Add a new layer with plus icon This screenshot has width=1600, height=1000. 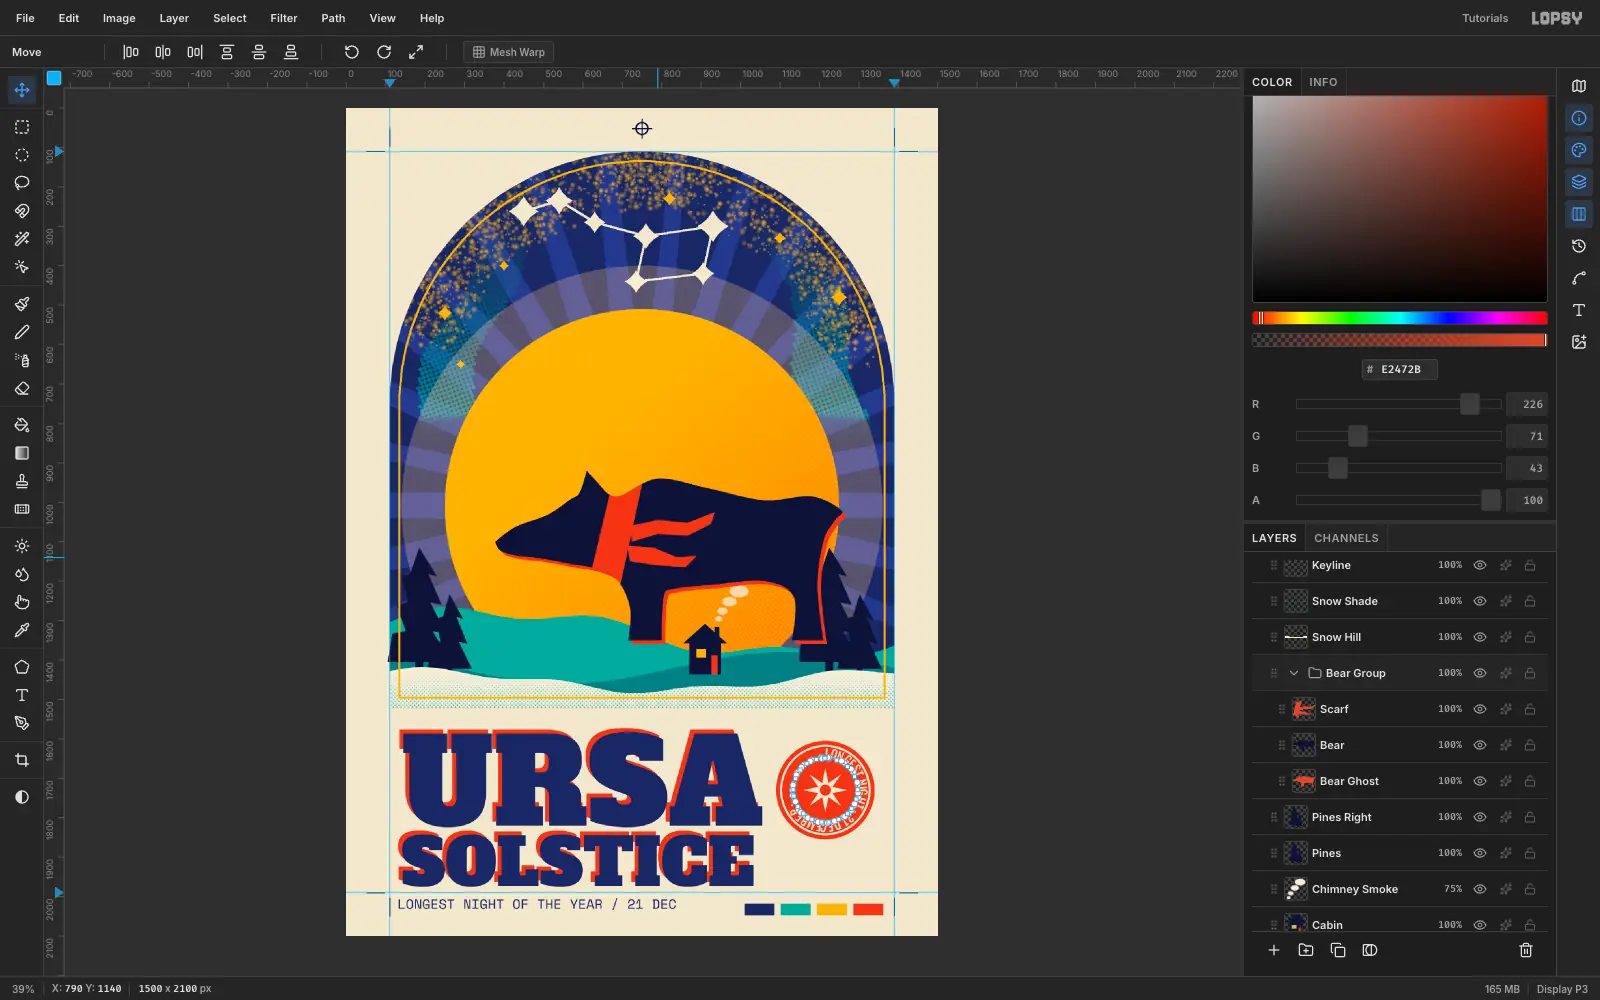pos(1274,950)
